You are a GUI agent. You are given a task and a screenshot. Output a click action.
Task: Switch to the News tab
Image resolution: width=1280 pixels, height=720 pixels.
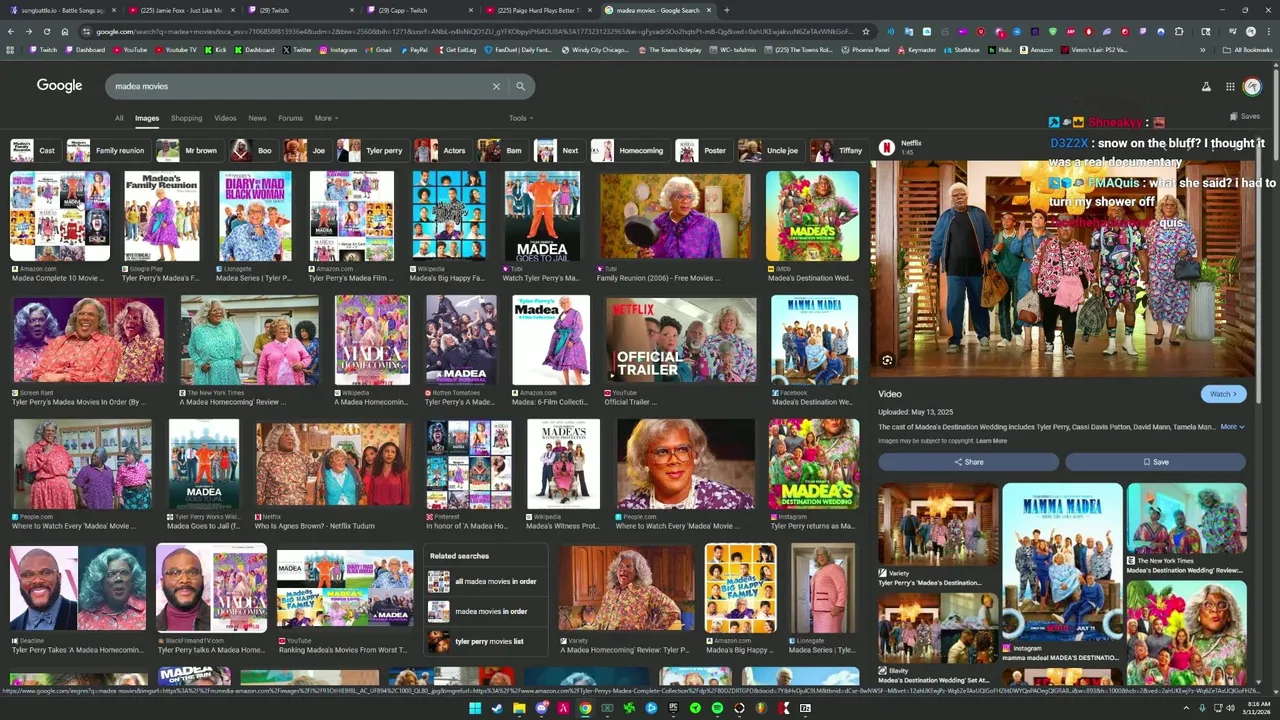click(257, 118)
